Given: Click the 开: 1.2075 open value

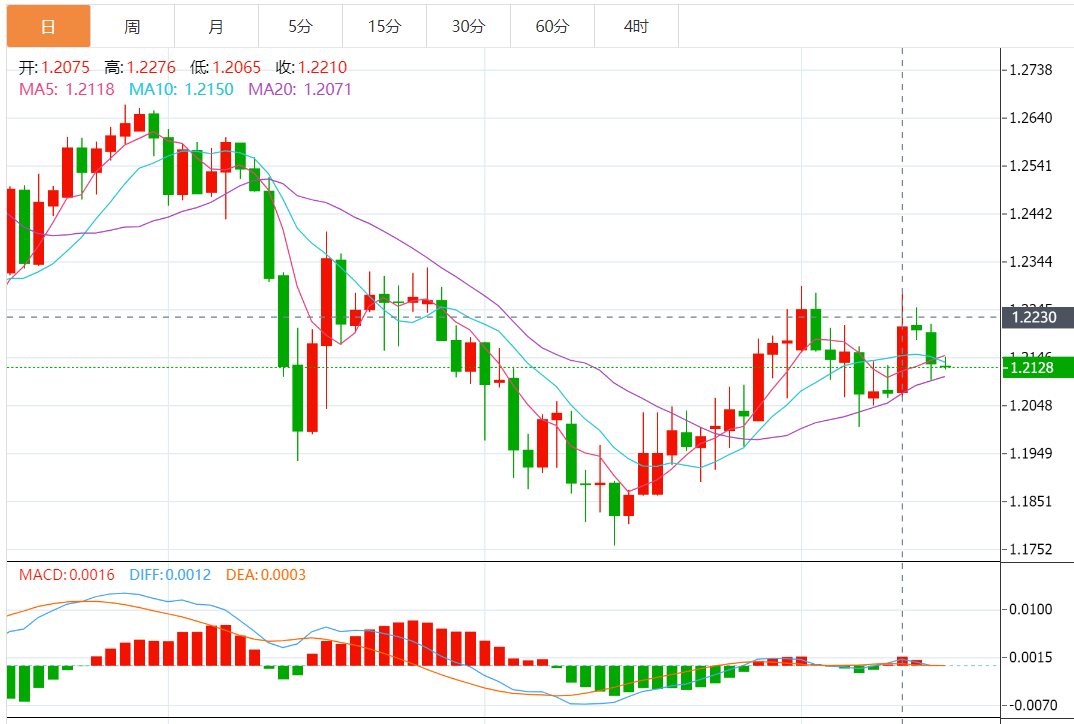Looking at the screenshot, I should (x=54, y=67).
